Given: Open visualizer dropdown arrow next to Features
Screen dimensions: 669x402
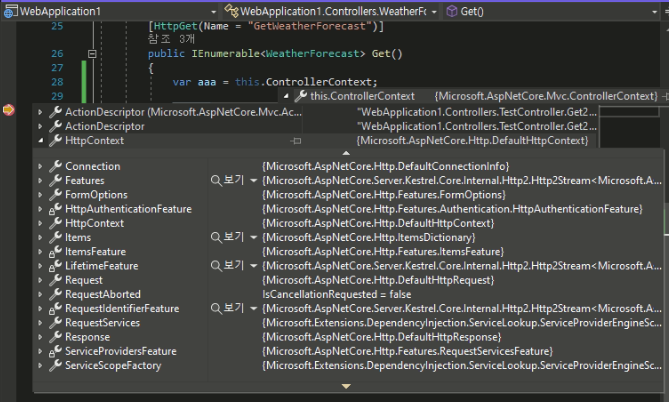Looking at the screenshot, I should click(x=253, y=181).
